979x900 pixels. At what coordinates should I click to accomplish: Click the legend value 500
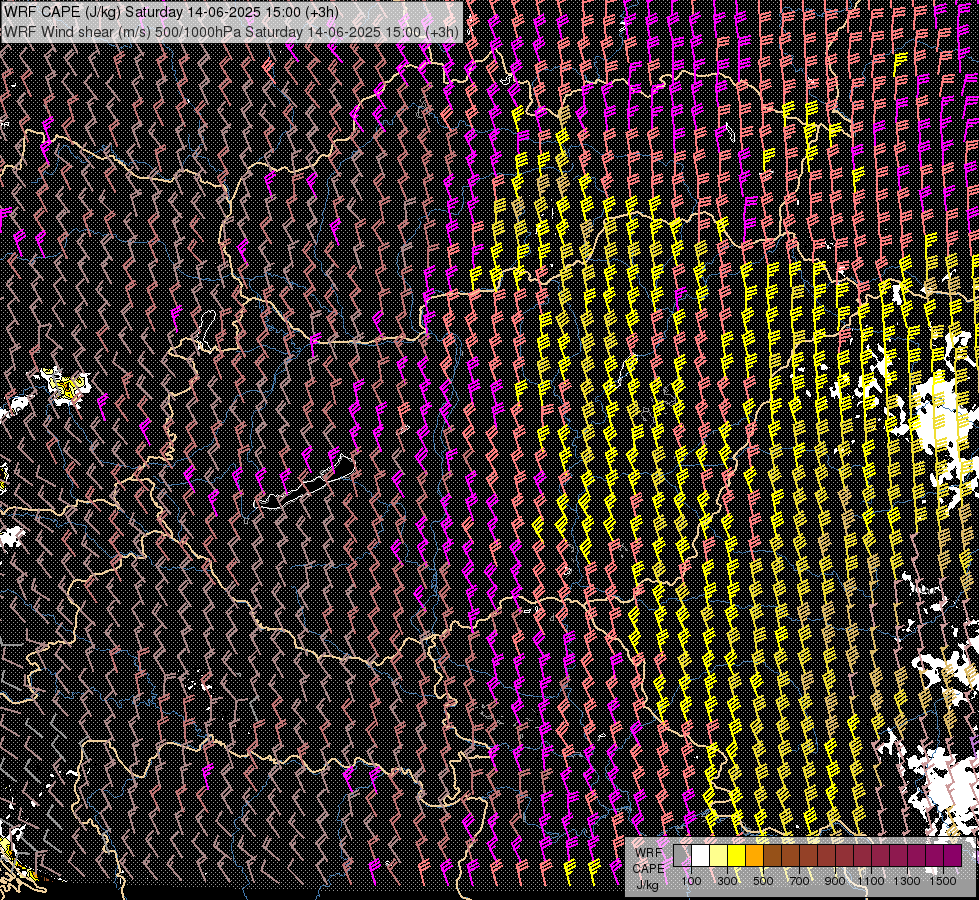pos(763,881)
